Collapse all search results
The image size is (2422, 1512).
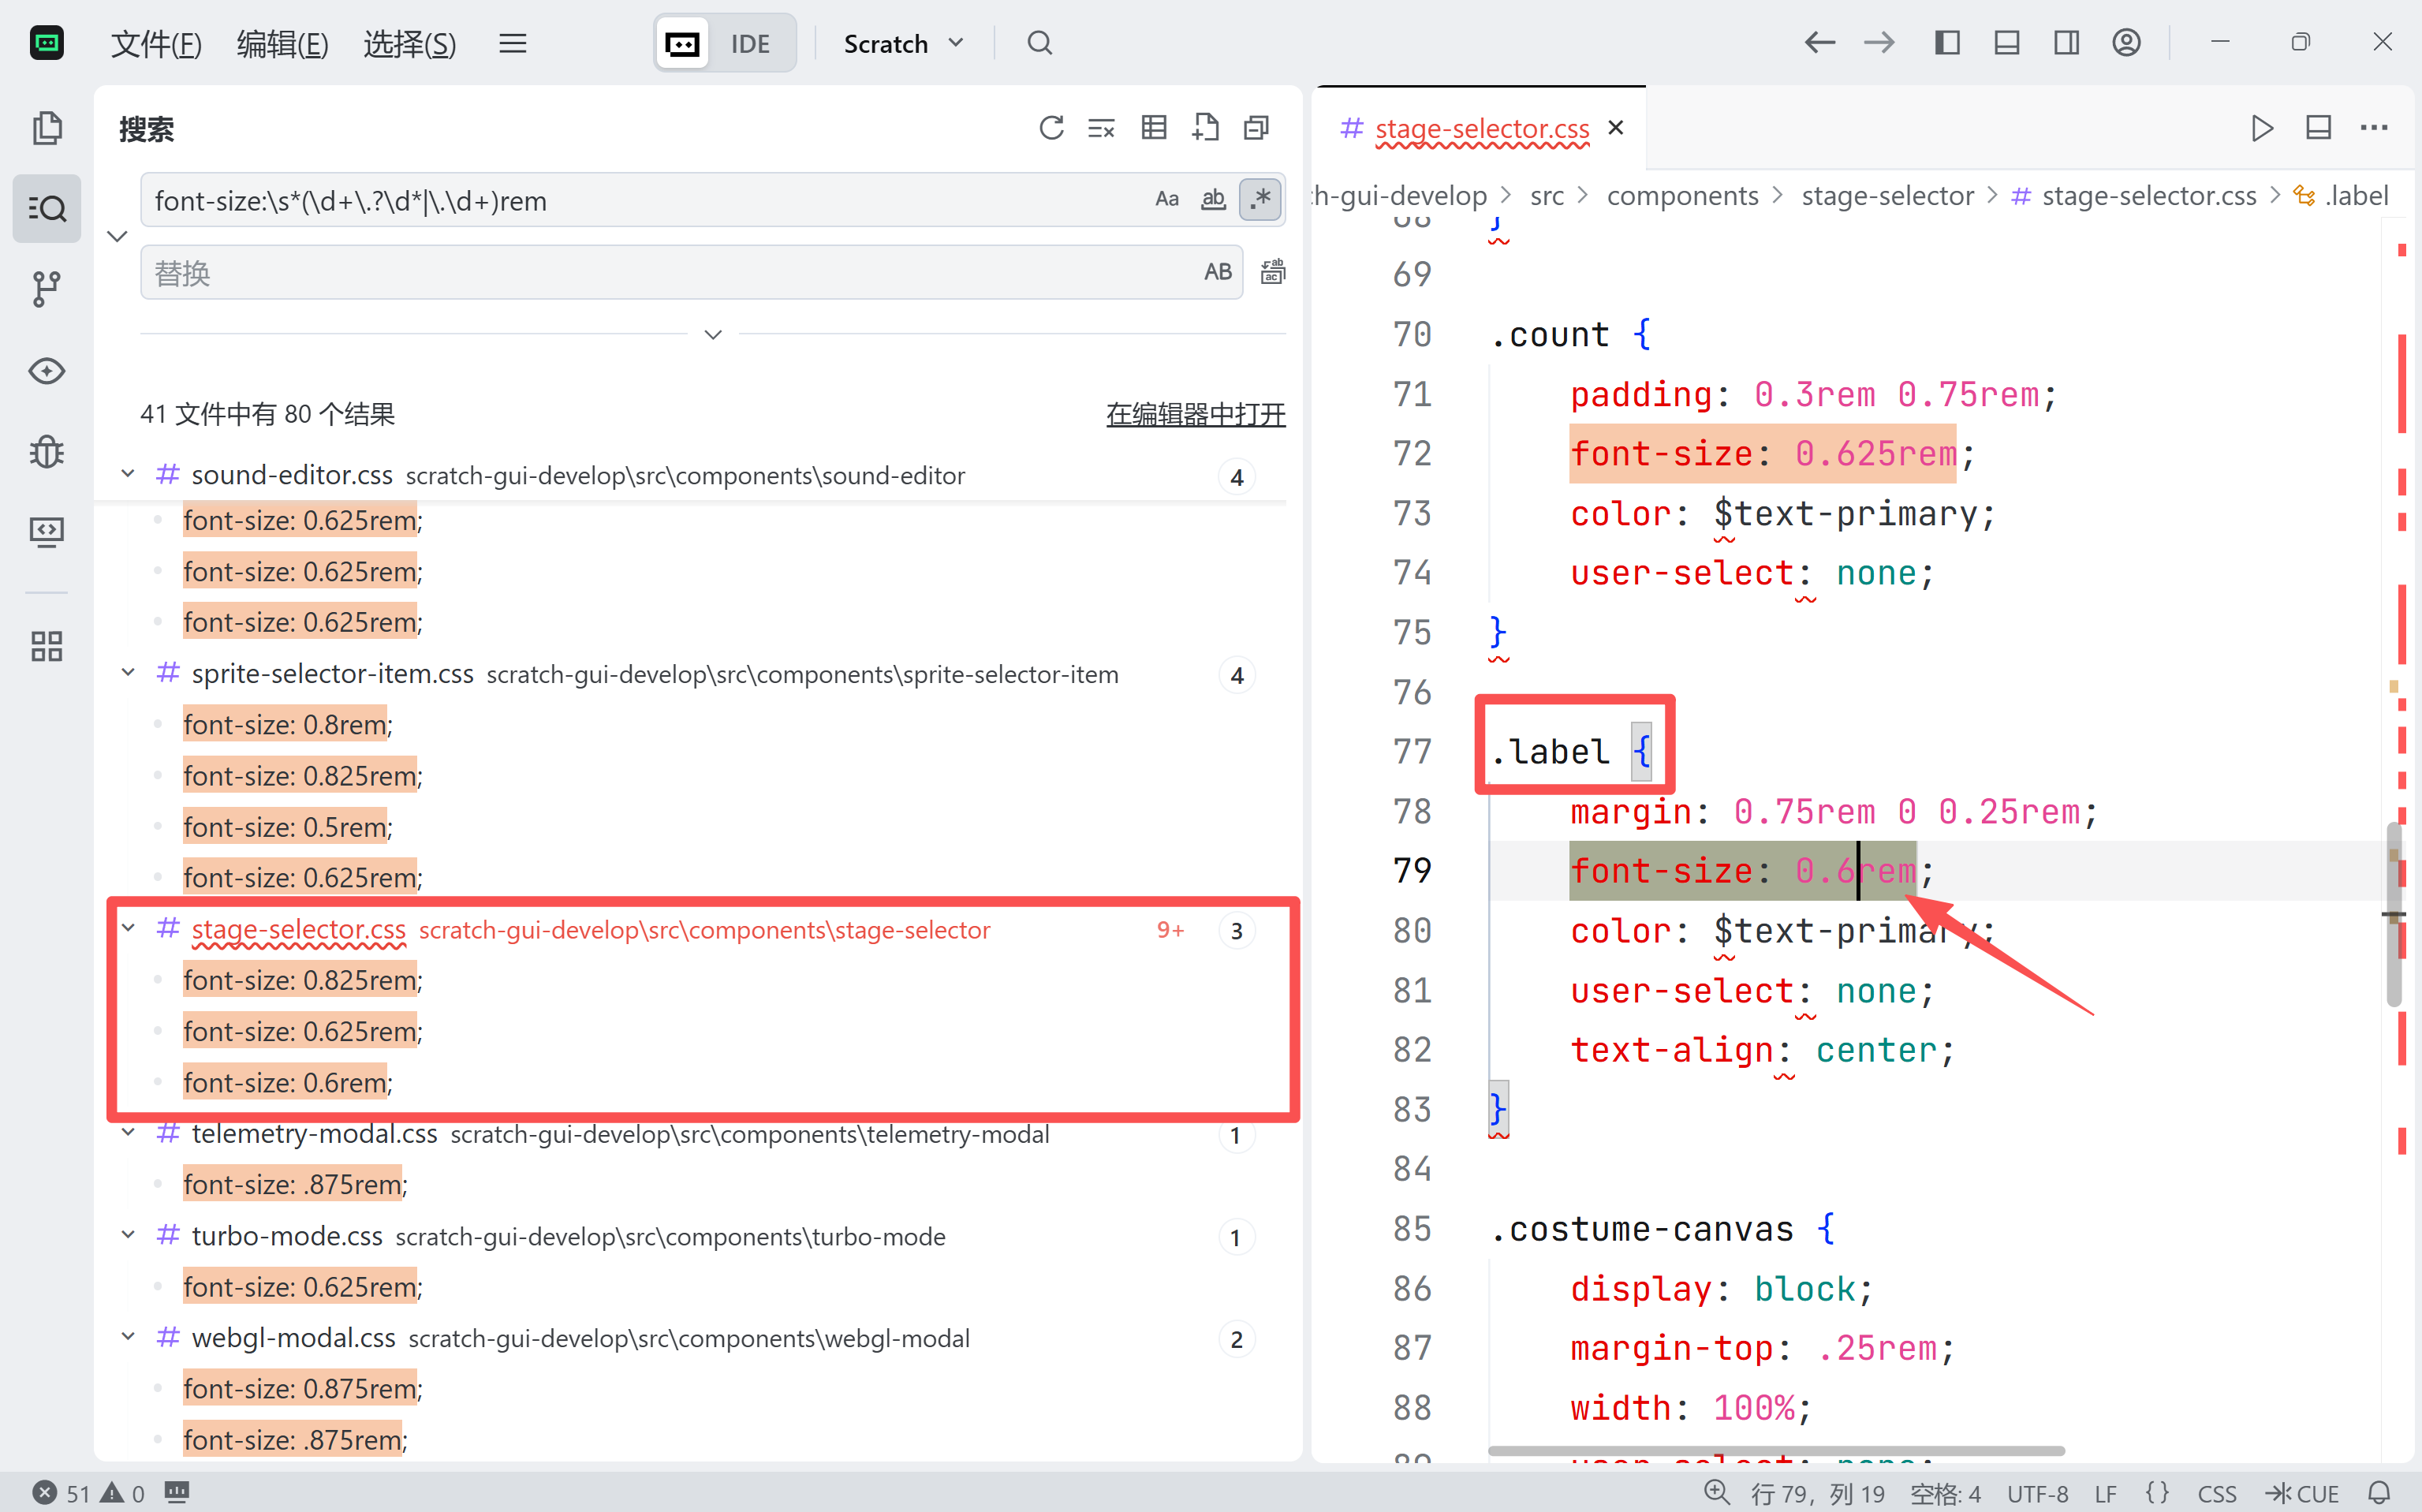pos(1256,128)
